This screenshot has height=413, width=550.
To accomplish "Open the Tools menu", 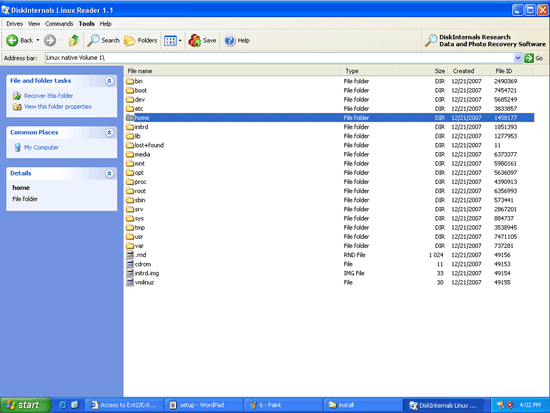I will [86, 24].
